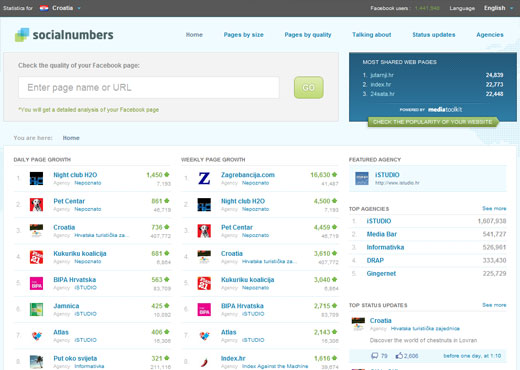Click Croatia thumbnail in top status updates
Screen dimensions: 520x370
(358, 324)
